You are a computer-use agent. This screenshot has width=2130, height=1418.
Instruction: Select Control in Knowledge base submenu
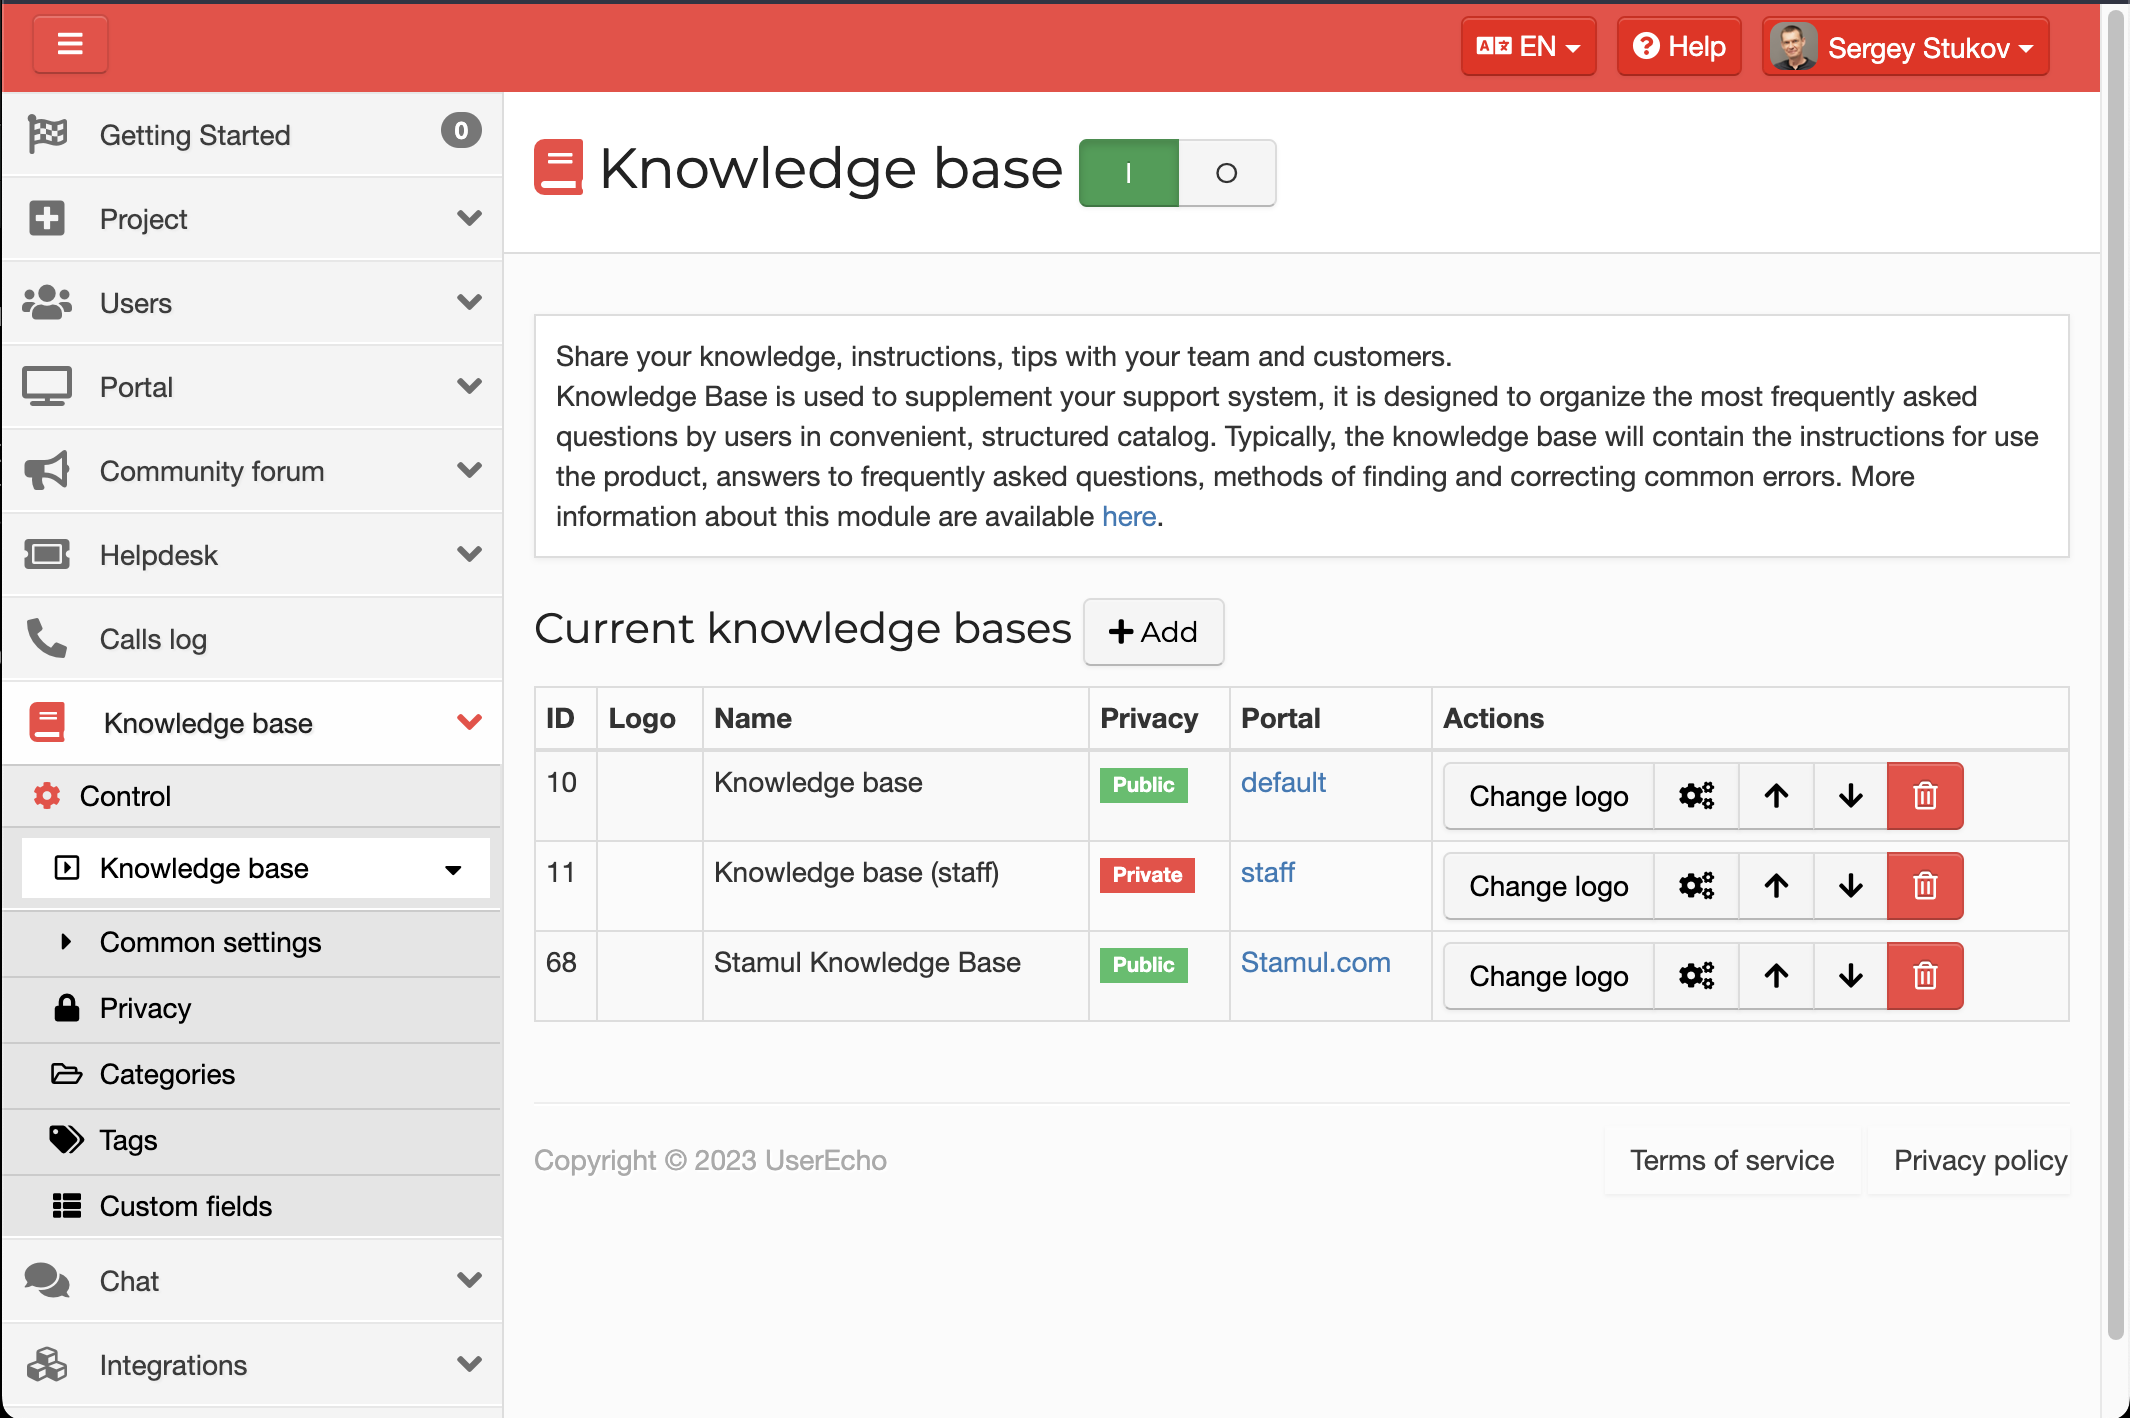[x=252, y=796]
